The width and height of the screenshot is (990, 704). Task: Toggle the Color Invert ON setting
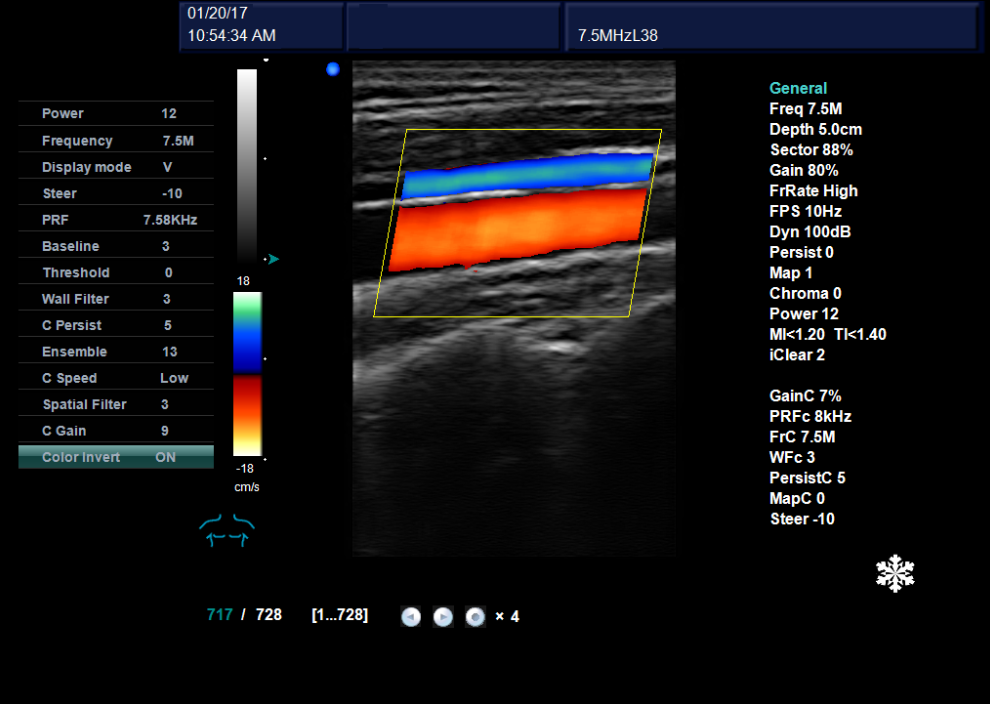click(x=116, y=457)
